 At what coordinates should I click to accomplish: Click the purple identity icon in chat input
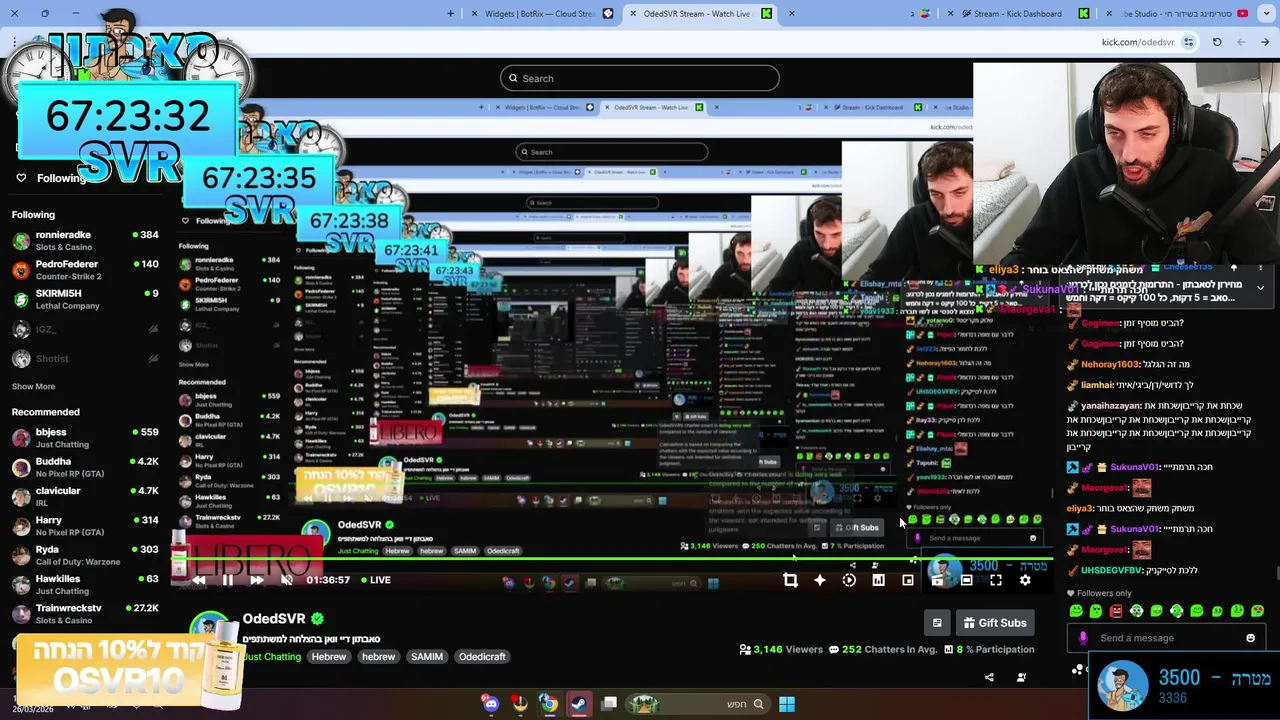1083,638
